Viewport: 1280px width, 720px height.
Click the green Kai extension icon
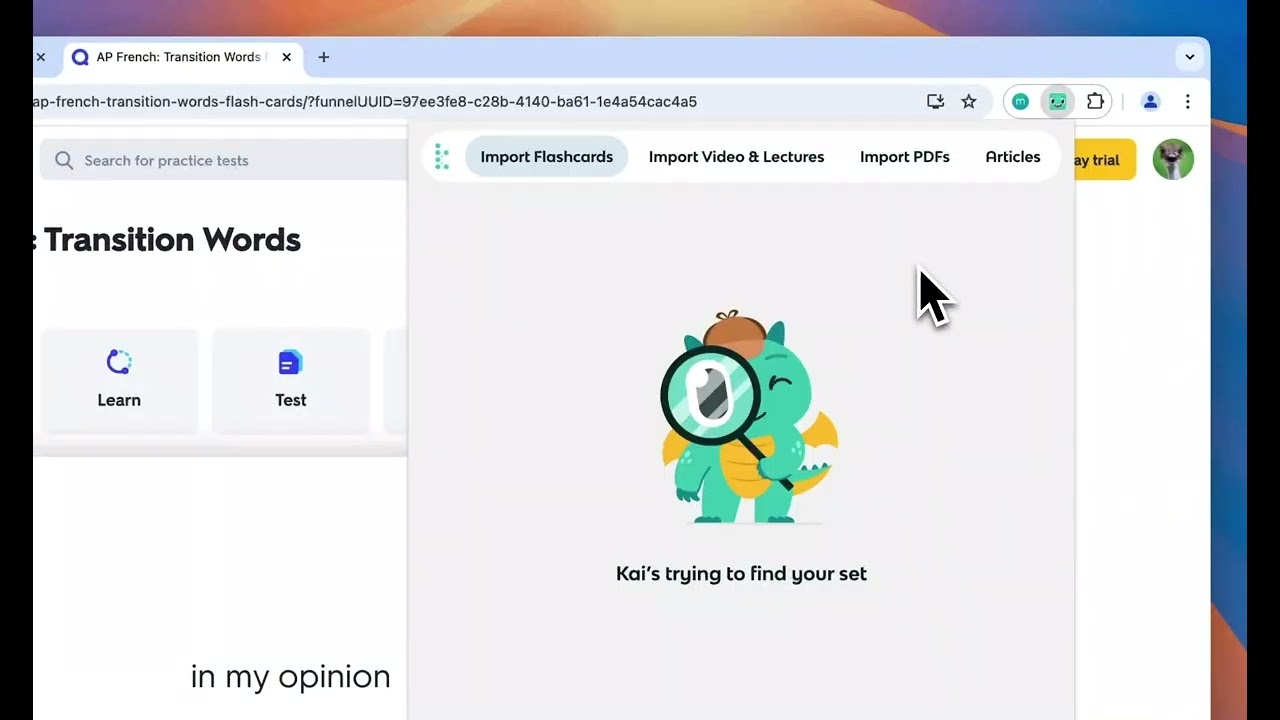[x=1057, y=101]
